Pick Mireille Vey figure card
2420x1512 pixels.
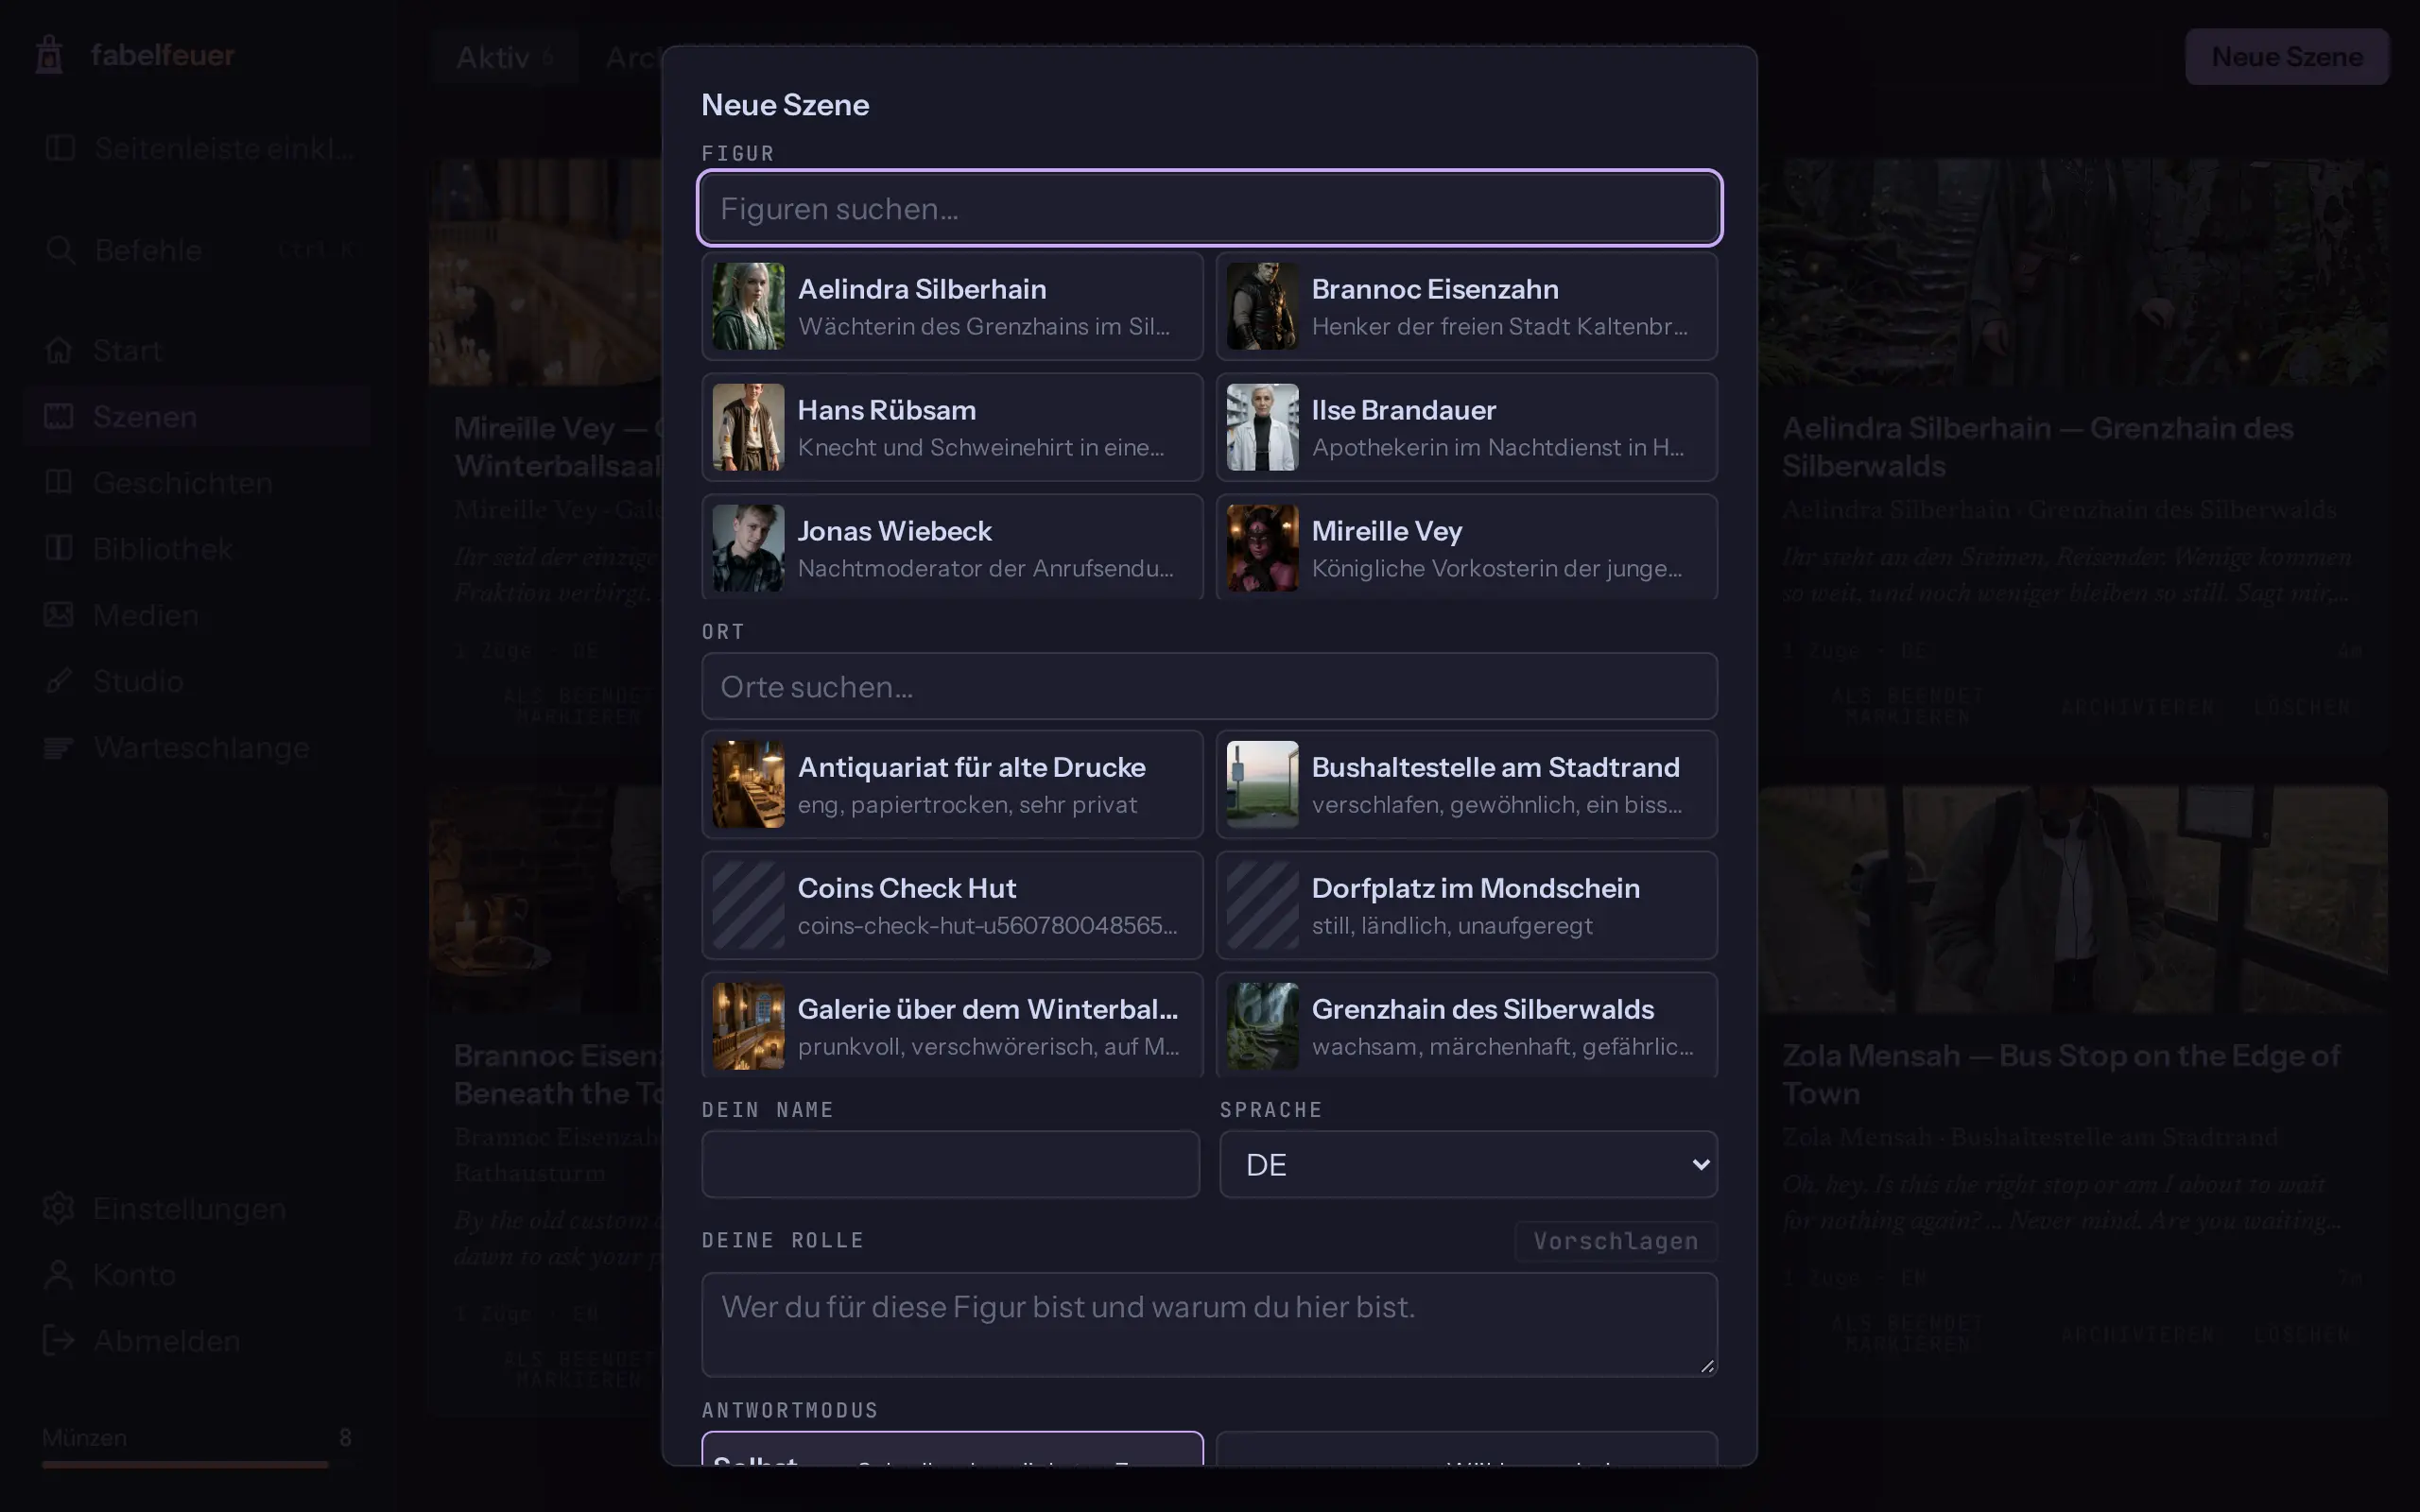pyautogui.click(x=1466, y=547)
